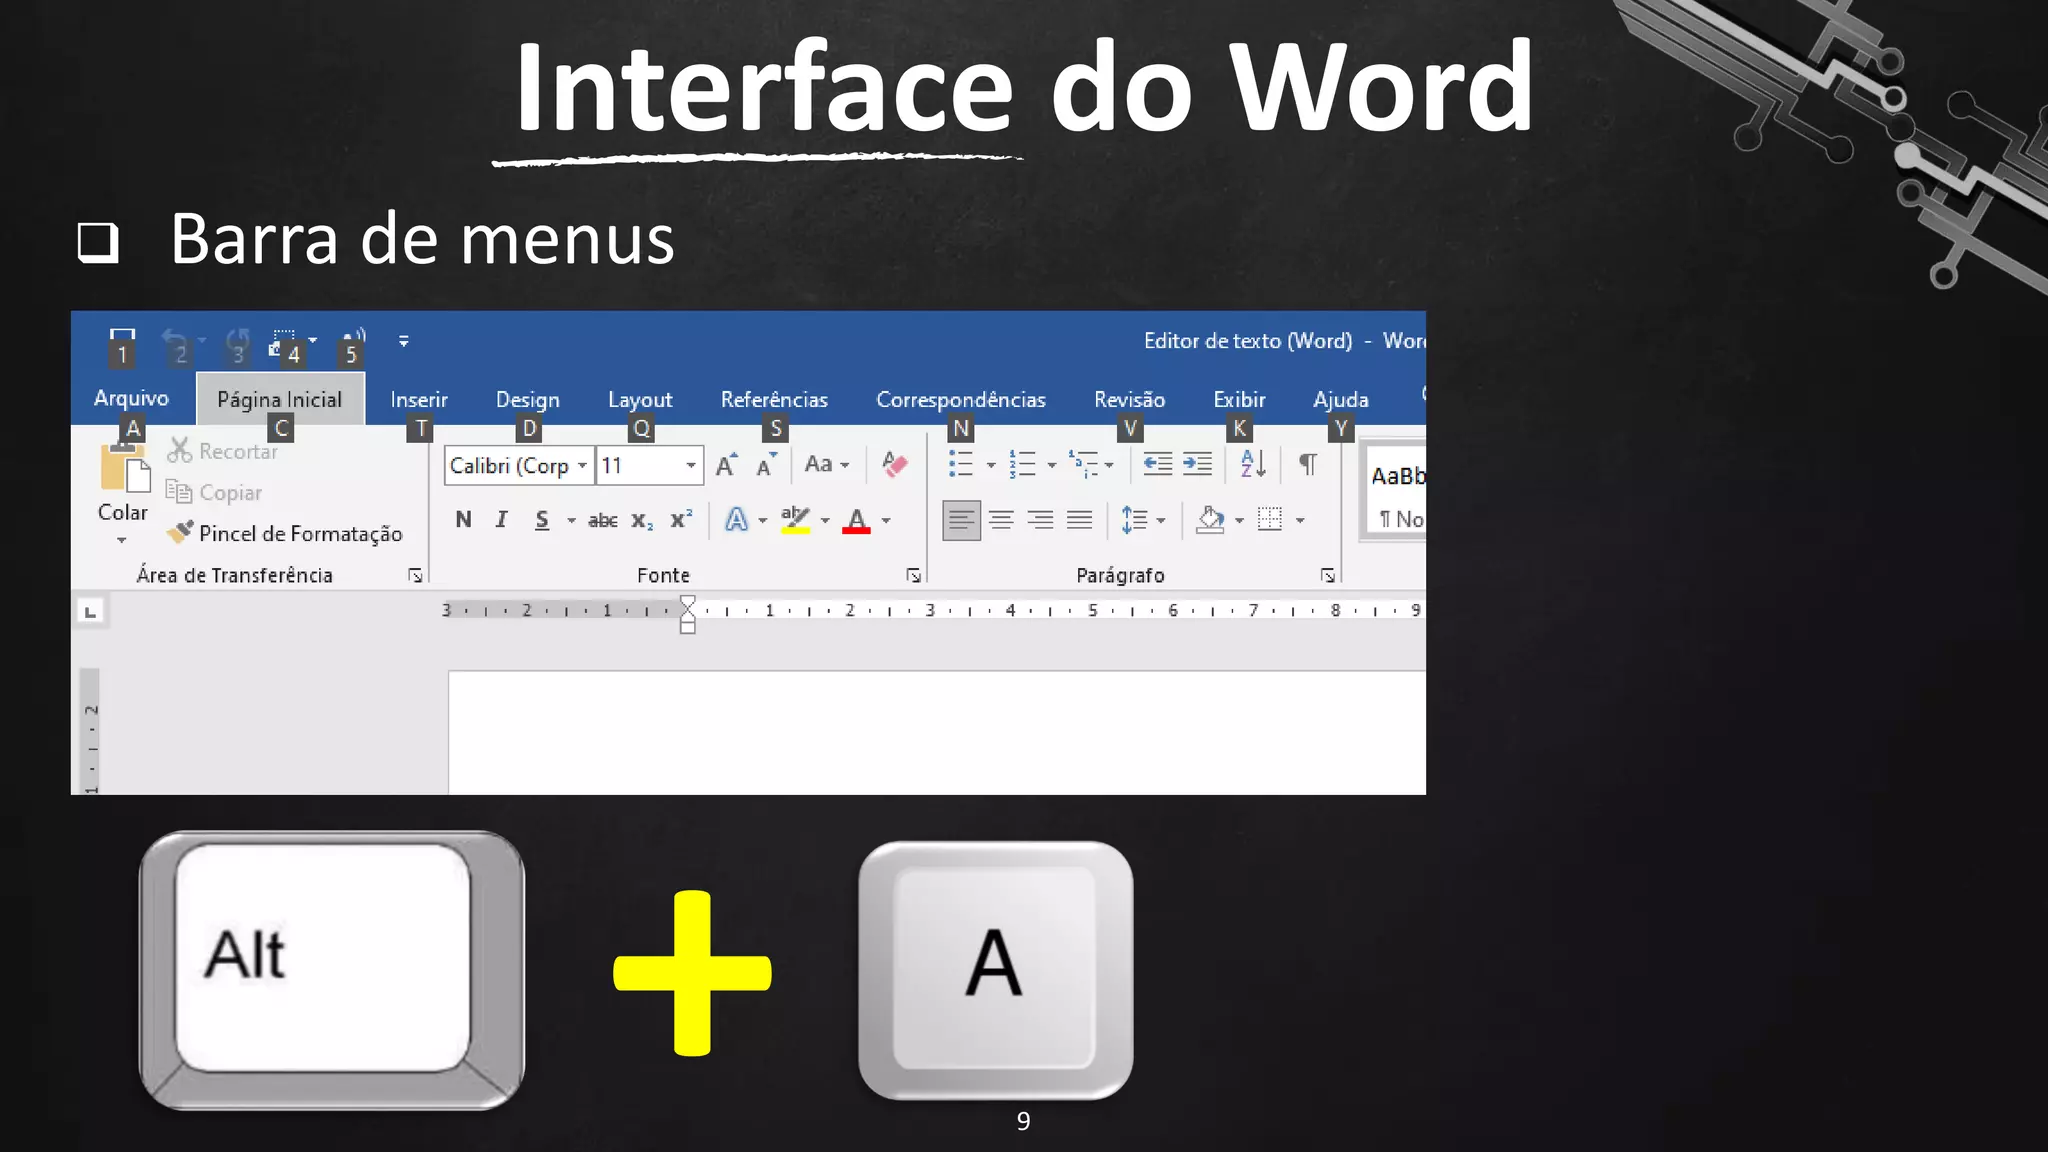Click the Multilevel List icon

click(x=1083, y=464)
